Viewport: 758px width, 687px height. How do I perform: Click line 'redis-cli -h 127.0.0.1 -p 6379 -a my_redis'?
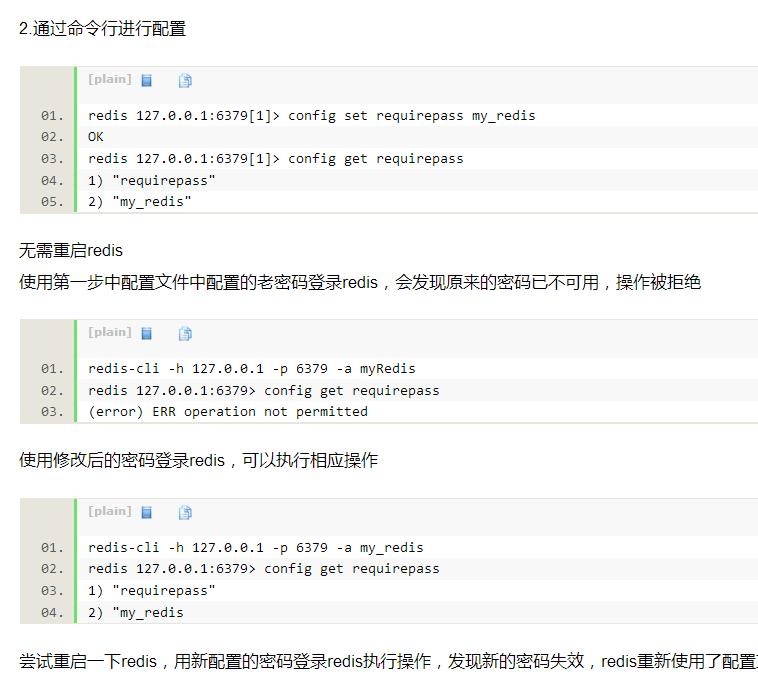point(256,547)
